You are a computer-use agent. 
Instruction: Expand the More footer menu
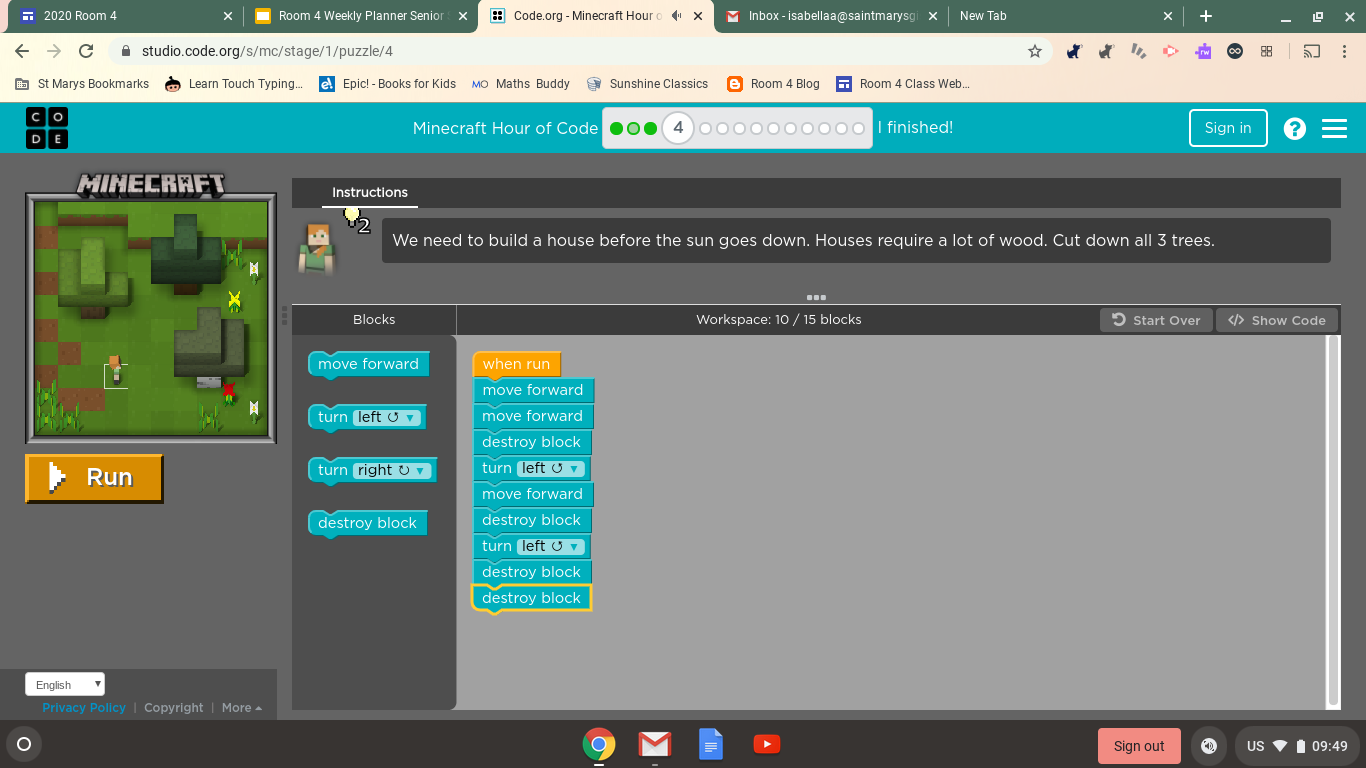click(x=242, y=707)
